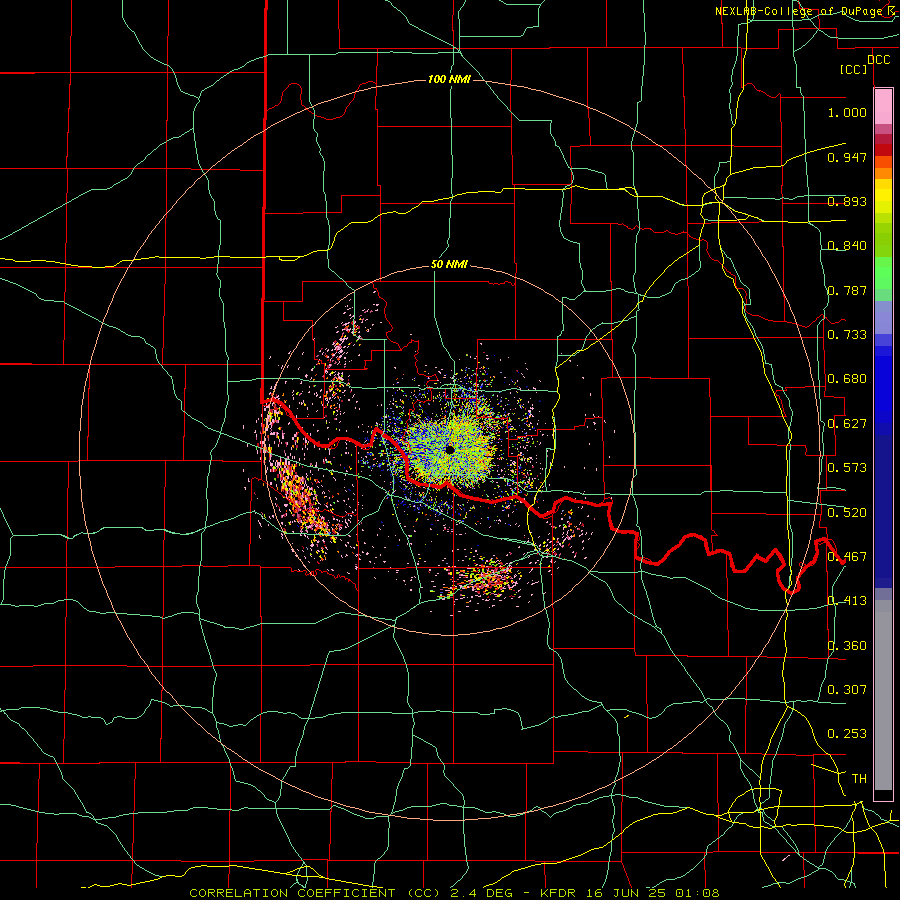
Task: Click the 0.253 scale value
Action: tap(847, 734)
